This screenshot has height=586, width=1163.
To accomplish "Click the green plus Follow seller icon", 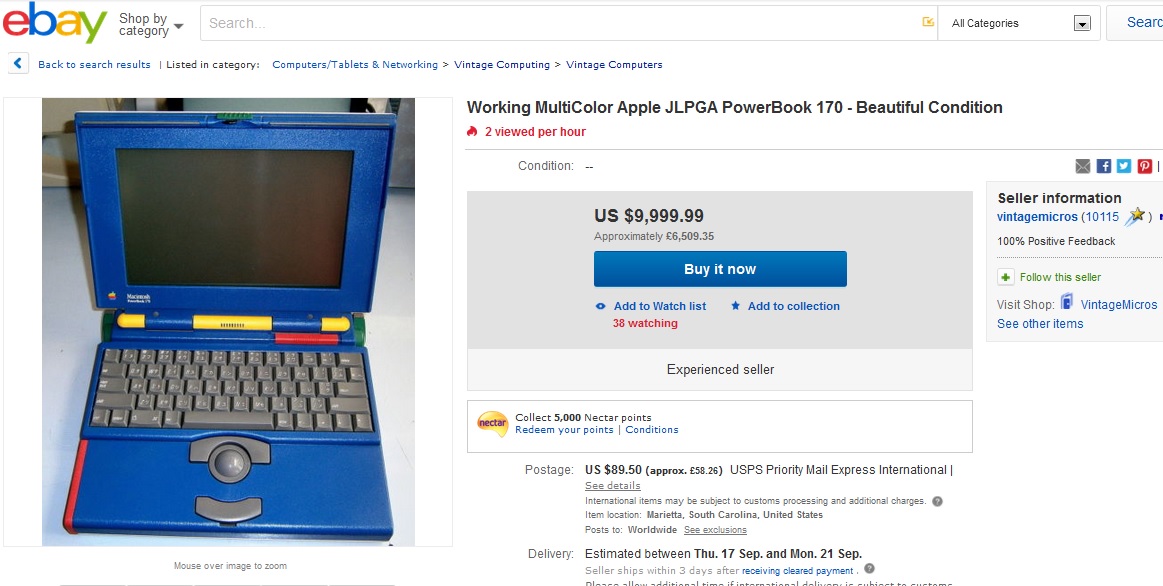I will (1006, 277).
